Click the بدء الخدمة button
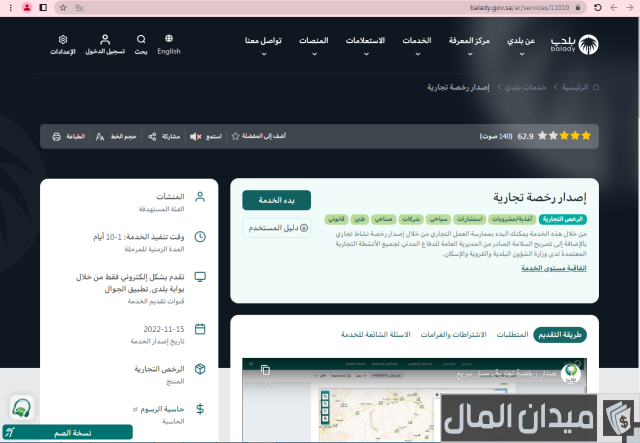This screenshot has width=640, height=443. [x=276, y=200]
